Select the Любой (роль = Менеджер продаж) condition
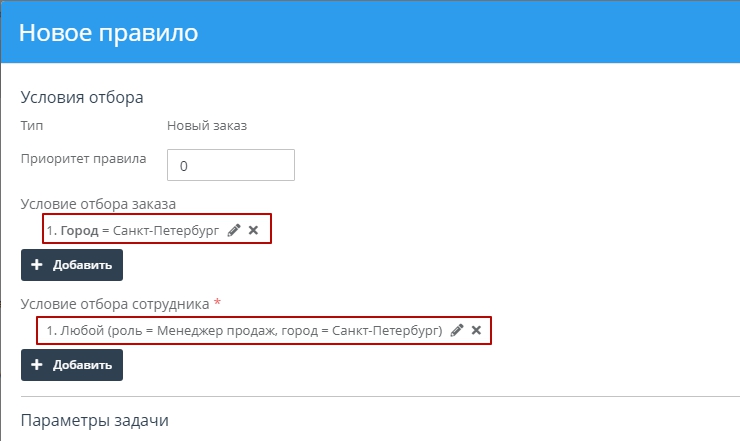740x441 pixels. coord(245,330)
